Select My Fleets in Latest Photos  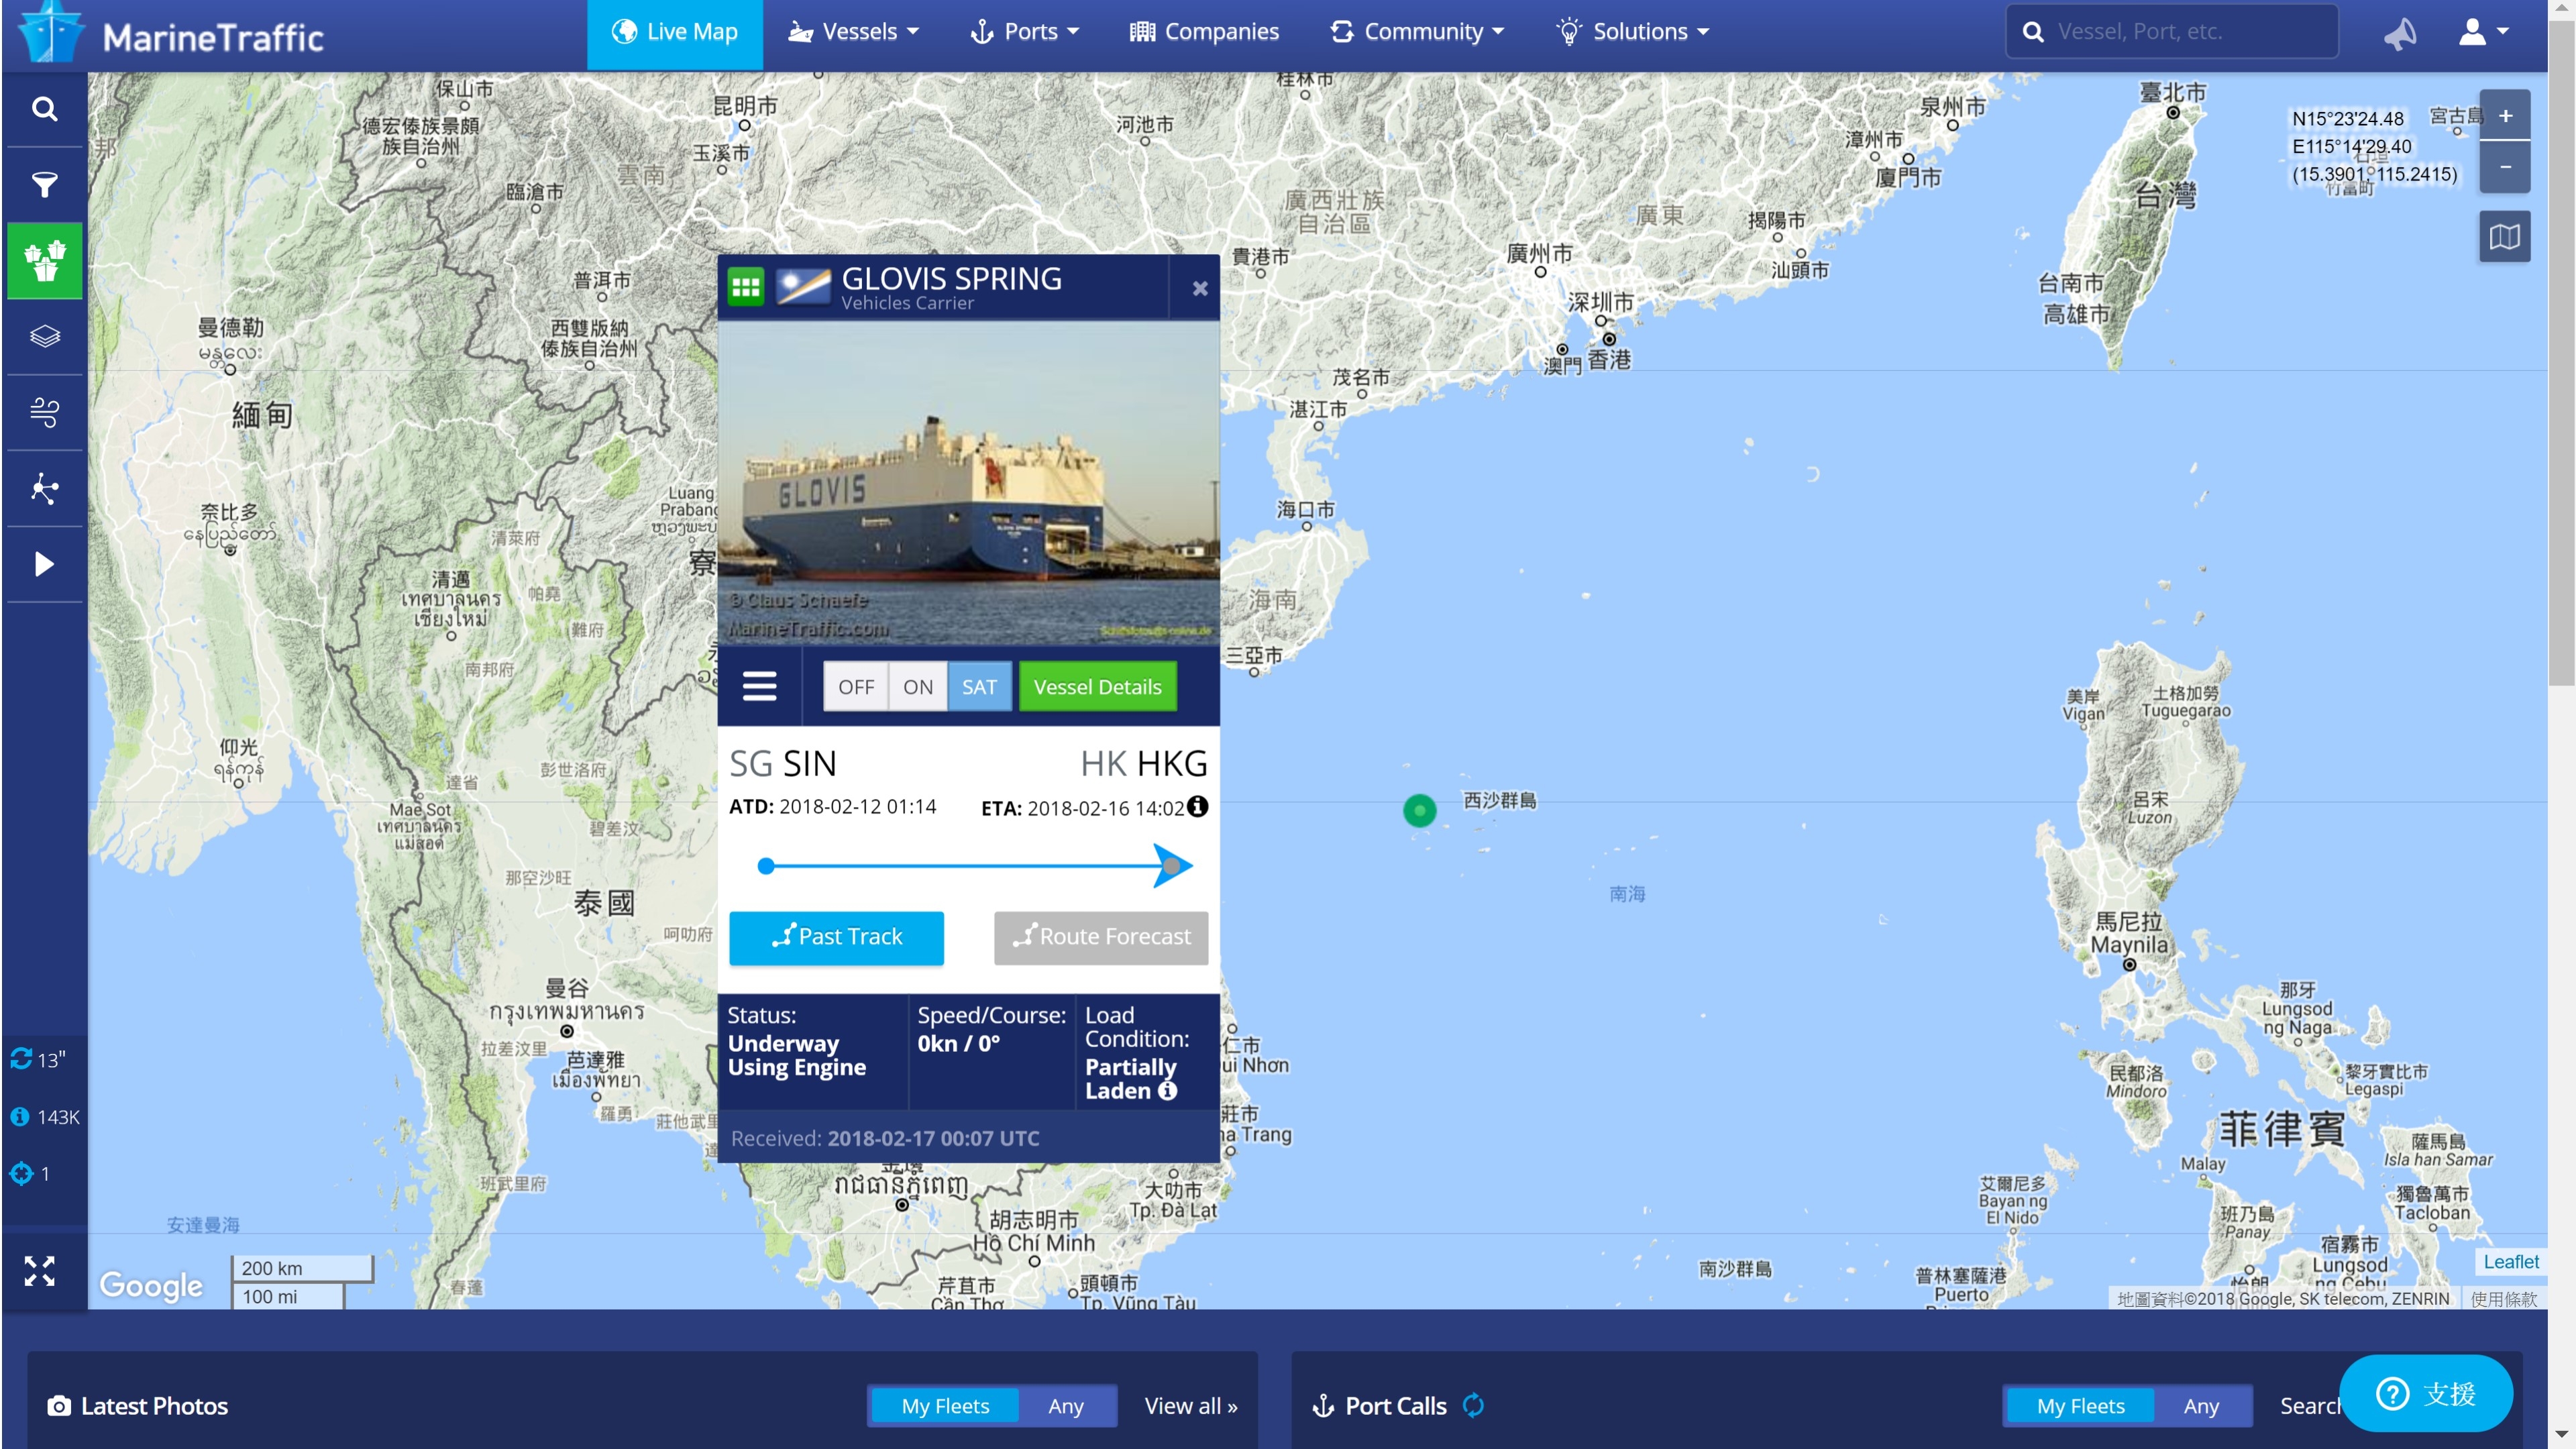click(945, 1406)
